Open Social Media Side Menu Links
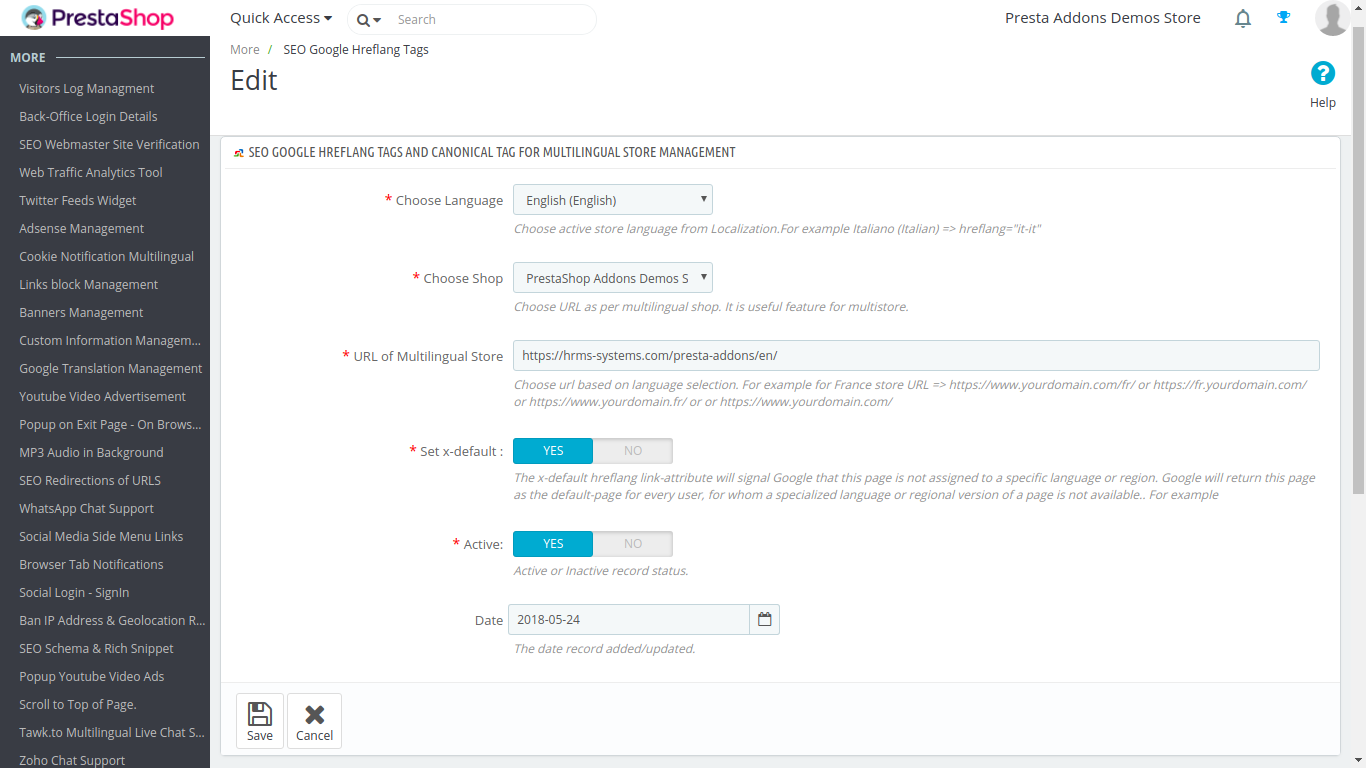1366x768 pixels. (101, 536)
